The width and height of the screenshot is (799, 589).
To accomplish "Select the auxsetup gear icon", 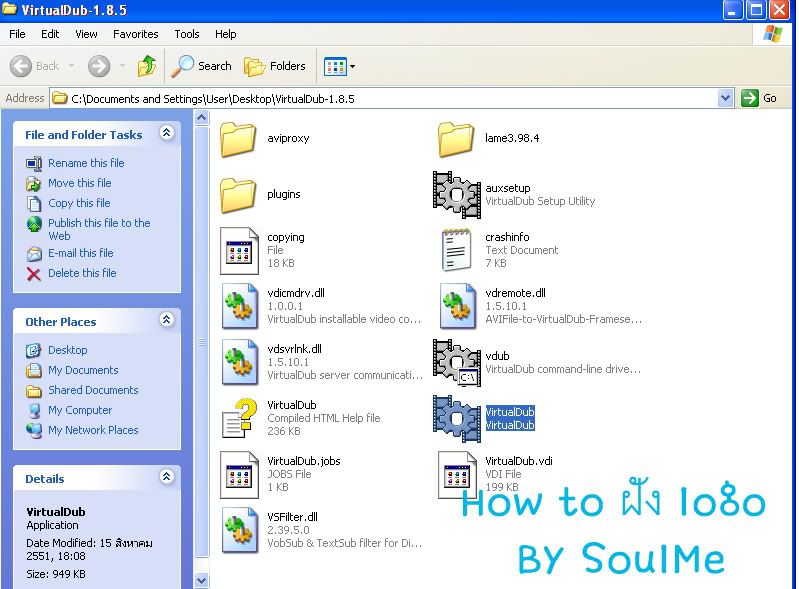I will click(457, 195).
